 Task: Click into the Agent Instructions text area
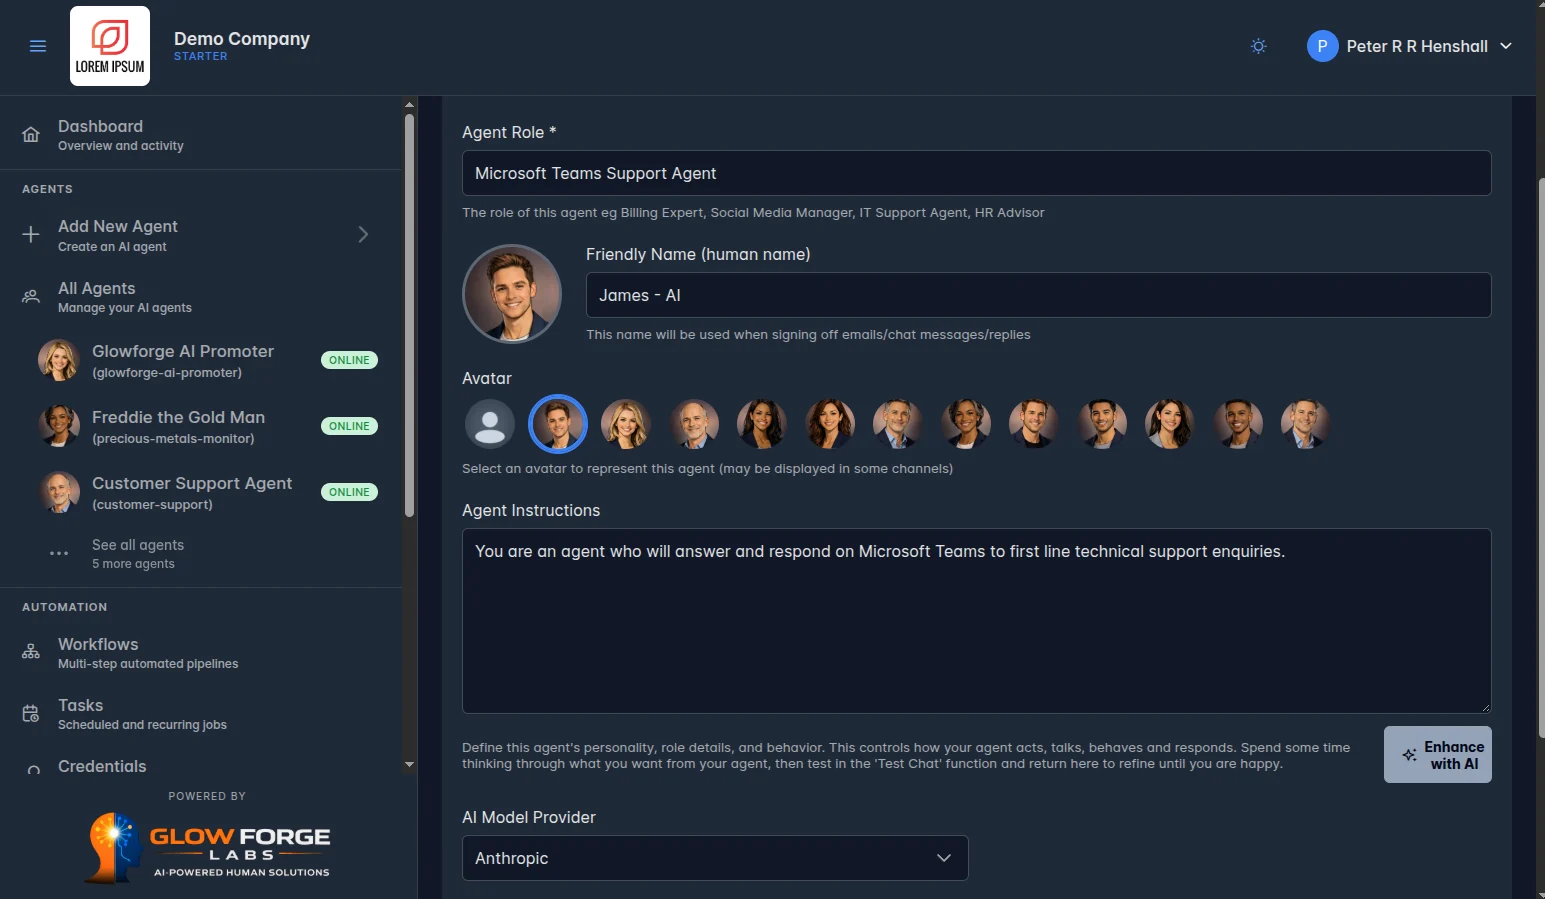pos(976,621)
